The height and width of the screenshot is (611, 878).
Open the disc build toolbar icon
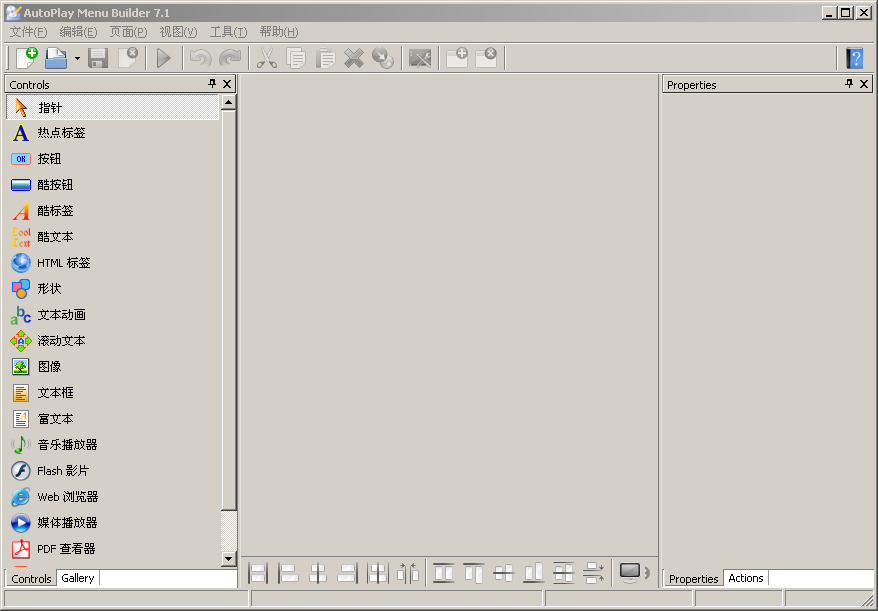[383, 58]
